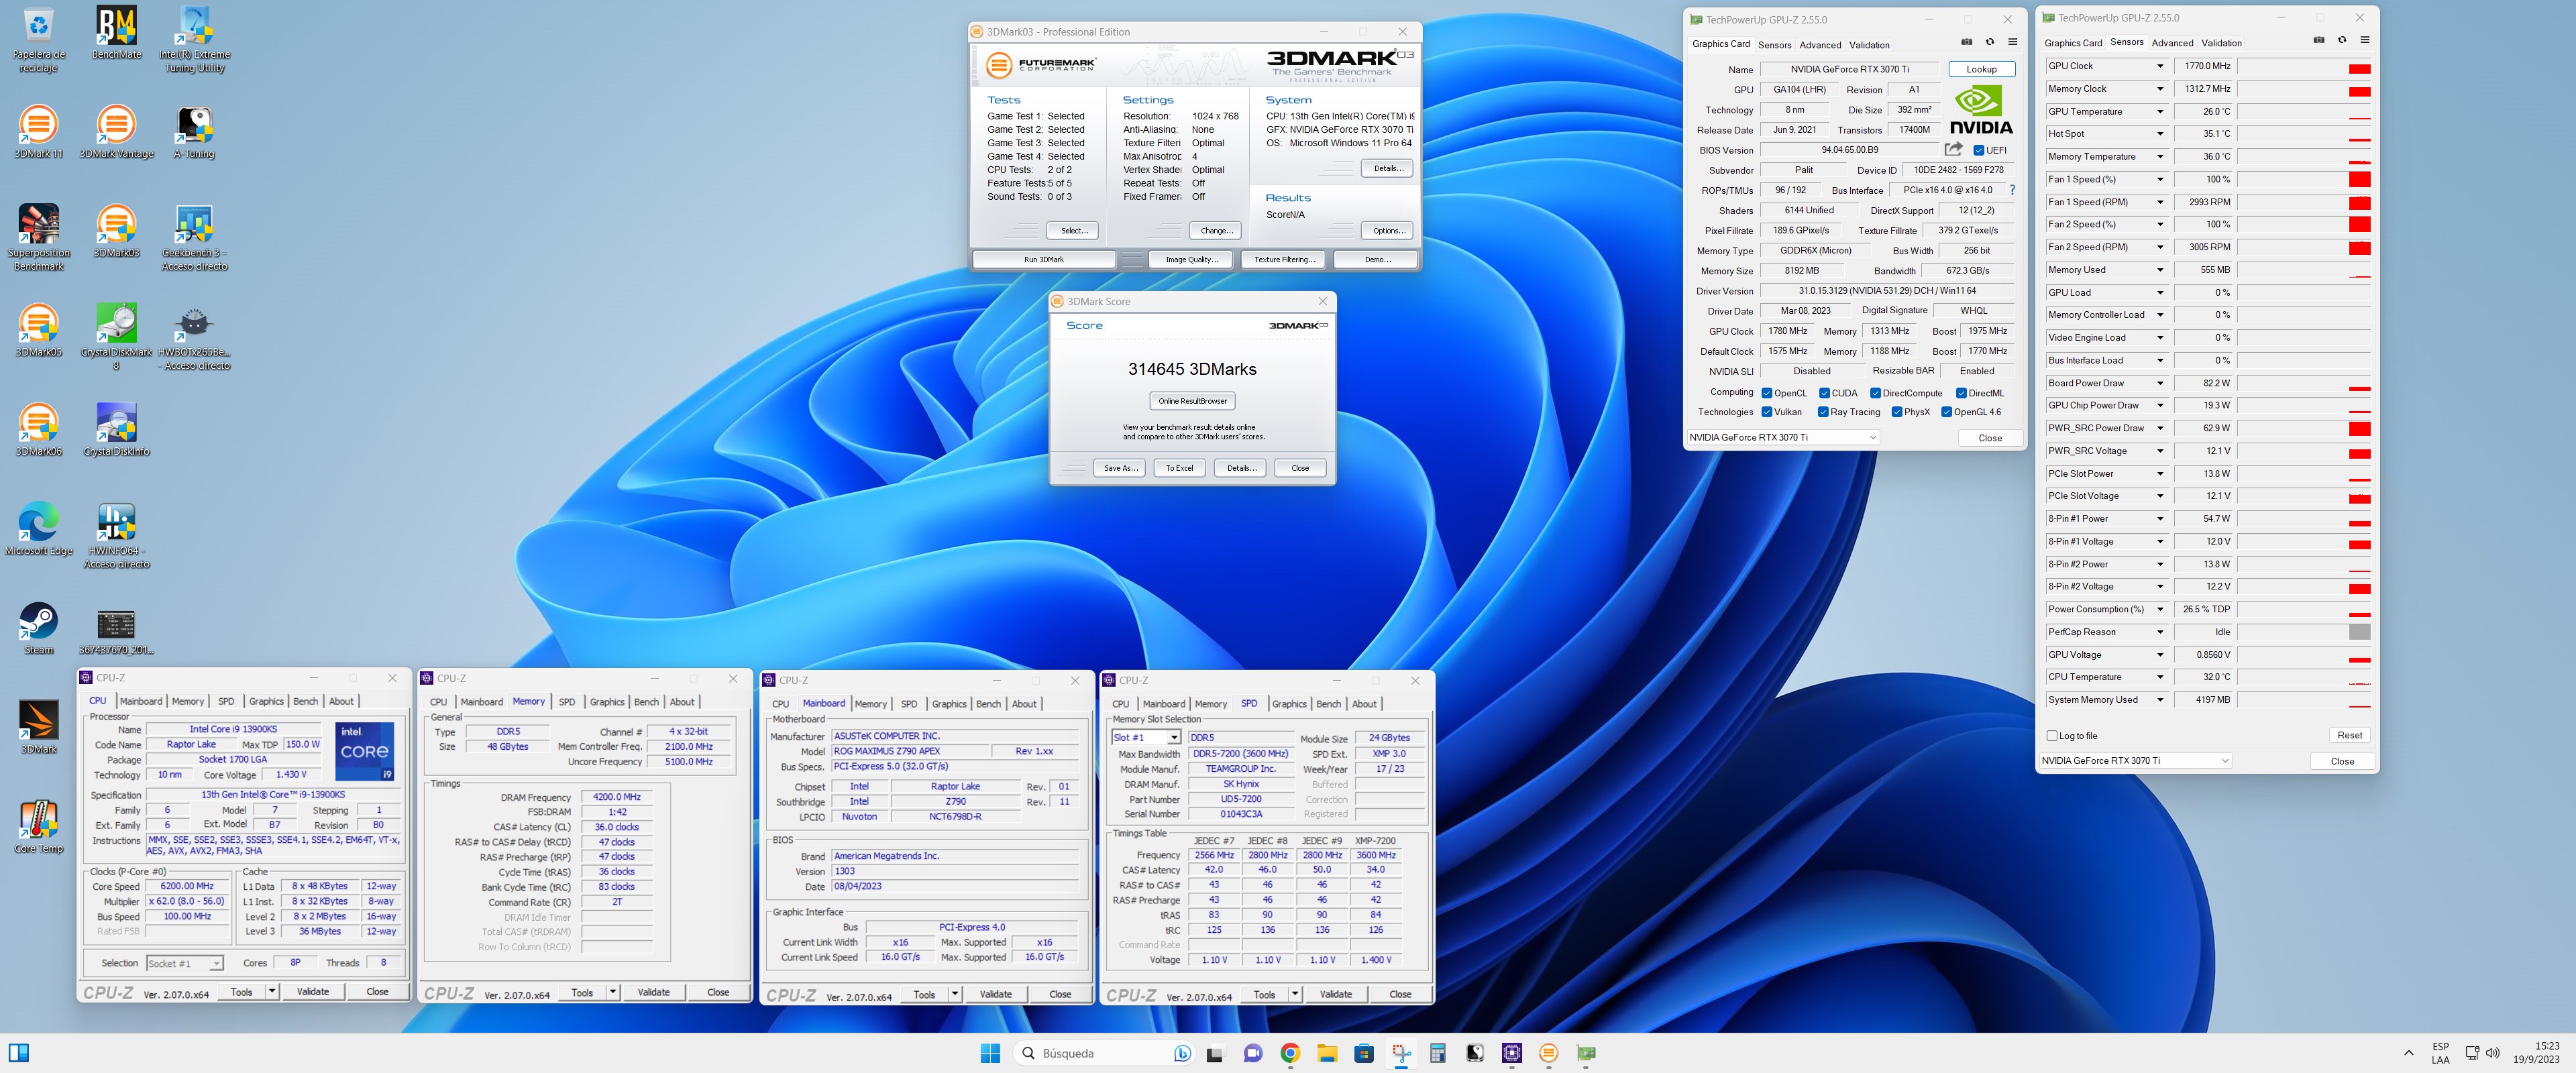Viewport: 2576px width, 1073px height.
Task: Open Windows Start button on taskbar
Action: pyautogui.click(x=990, y=1052)
